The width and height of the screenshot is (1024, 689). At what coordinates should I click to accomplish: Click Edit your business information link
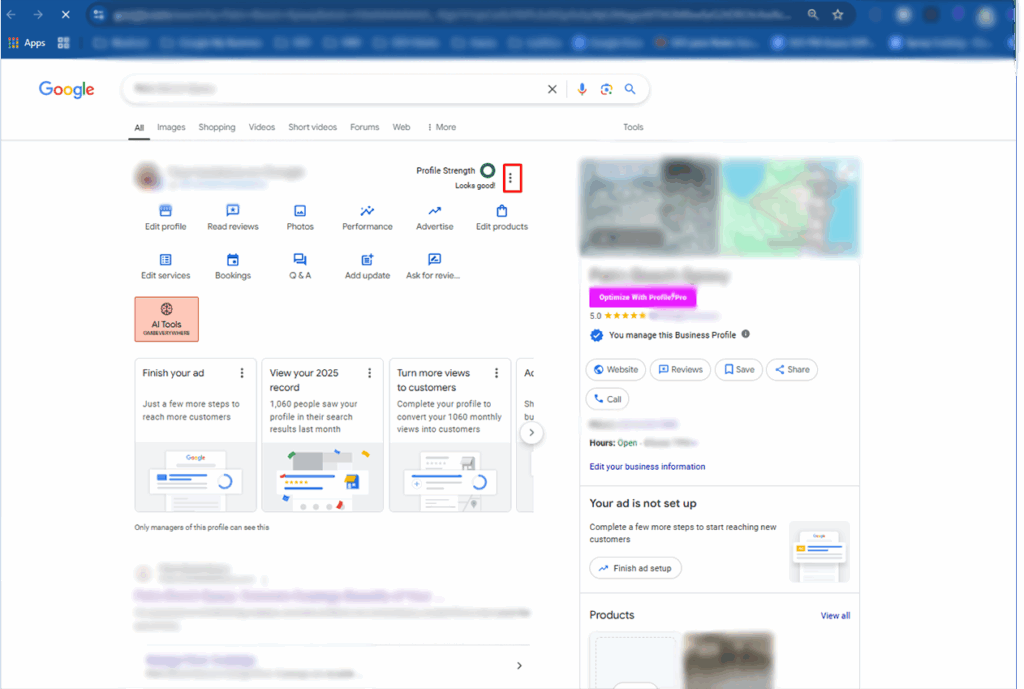(x=647, y=467)
